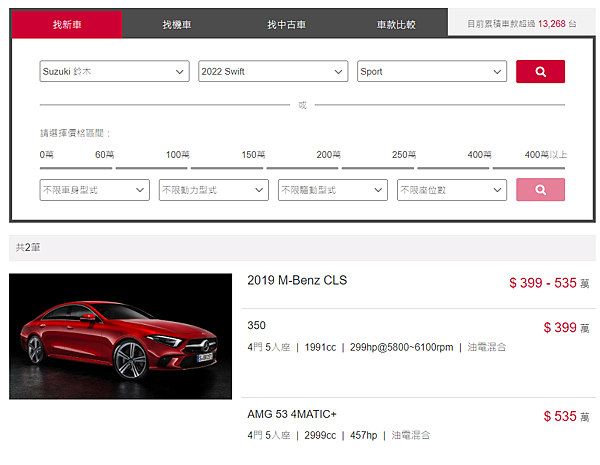Click the $ 399 萬 price

click(566, 328)
